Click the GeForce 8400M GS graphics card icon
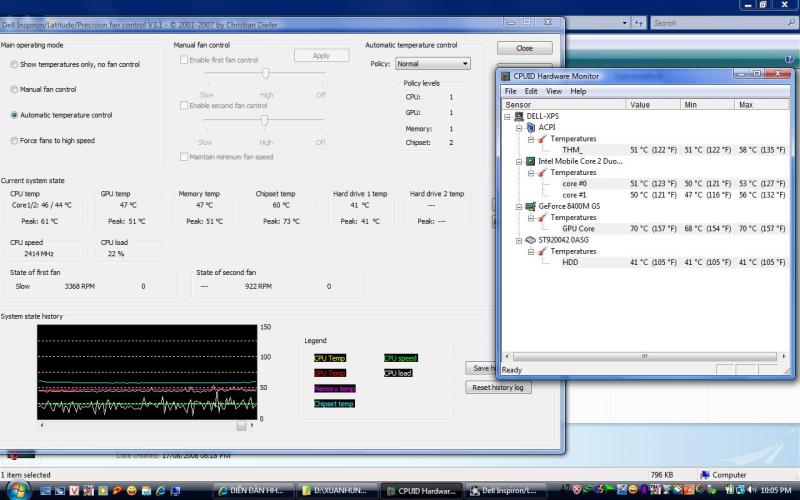The image size is (800, 500). pyautogui.click(x=530, y=206)
